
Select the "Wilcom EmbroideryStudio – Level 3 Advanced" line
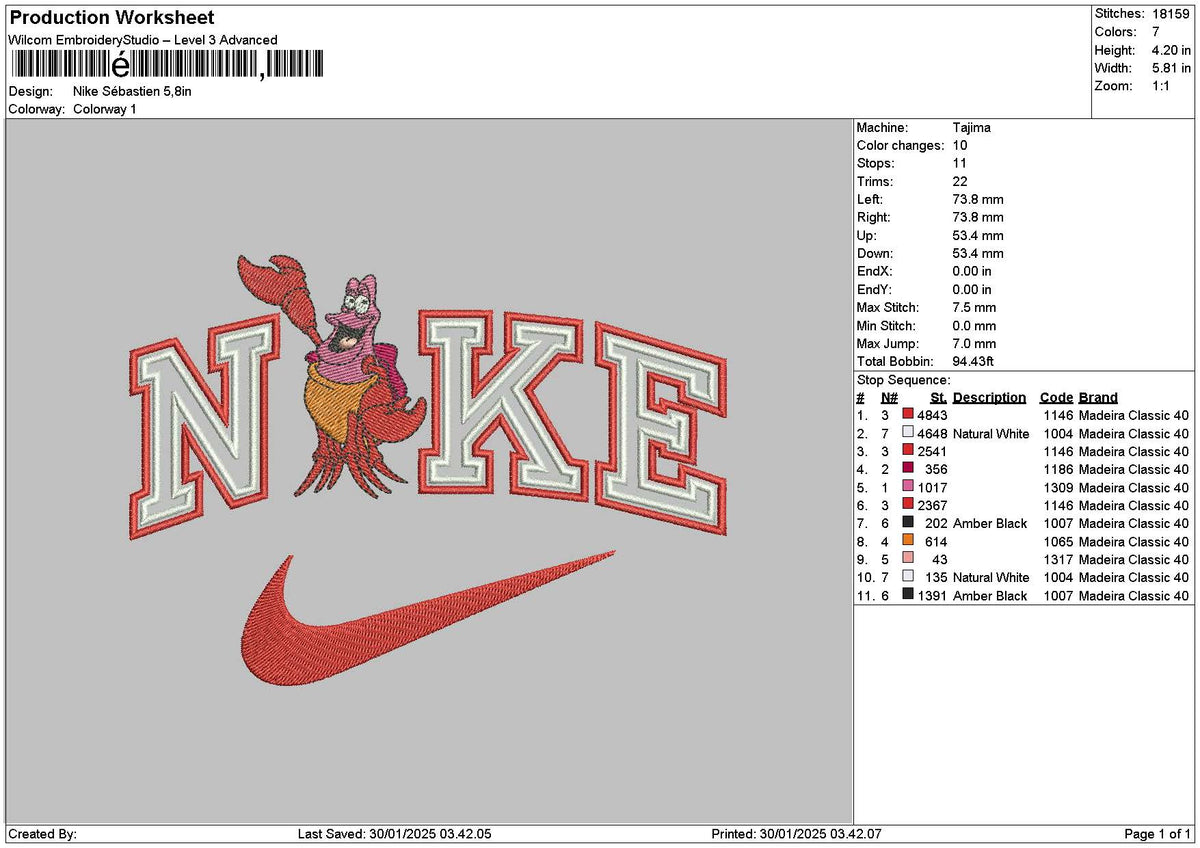143,40
